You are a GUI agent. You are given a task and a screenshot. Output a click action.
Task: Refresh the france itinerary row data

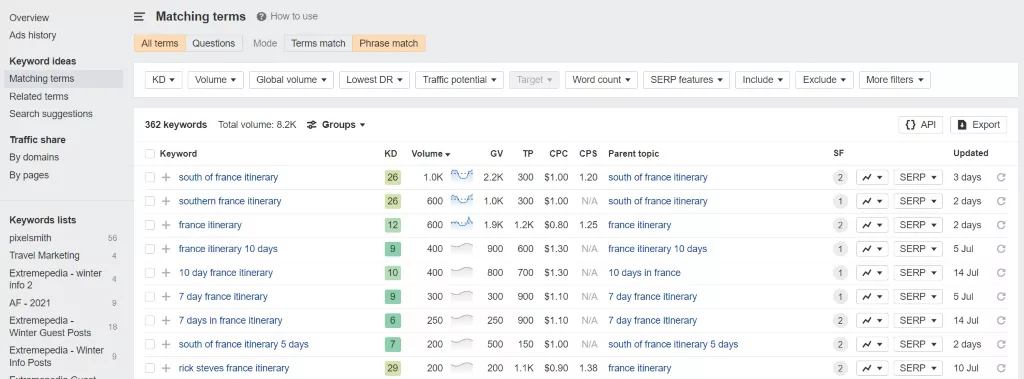tap(1000, 225)
